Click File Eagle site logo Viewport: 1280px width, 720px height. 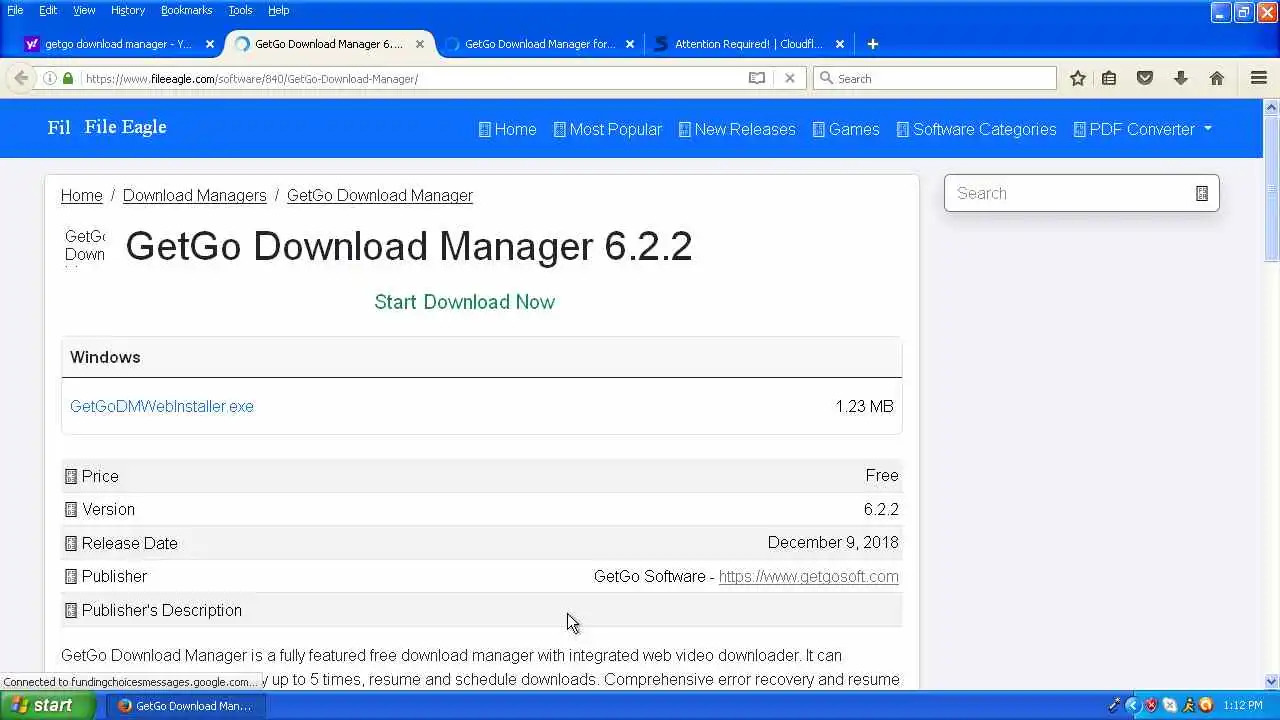point(107,127)
